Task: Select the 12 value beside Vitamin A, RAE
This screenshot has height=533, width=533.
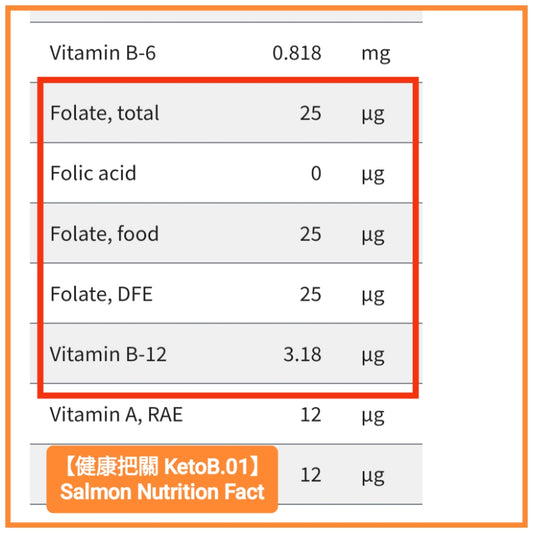Action: (x=310, y=415)
